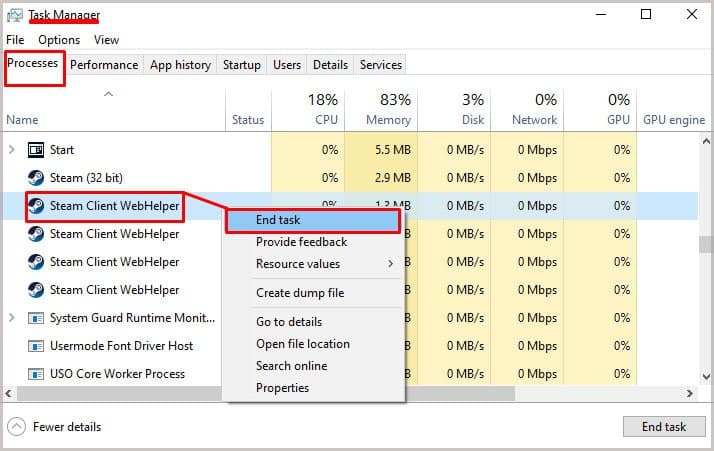Viewport: 714px width, 451px height.
Task: Sort by the CPU column header
Action: pos(308,111)
